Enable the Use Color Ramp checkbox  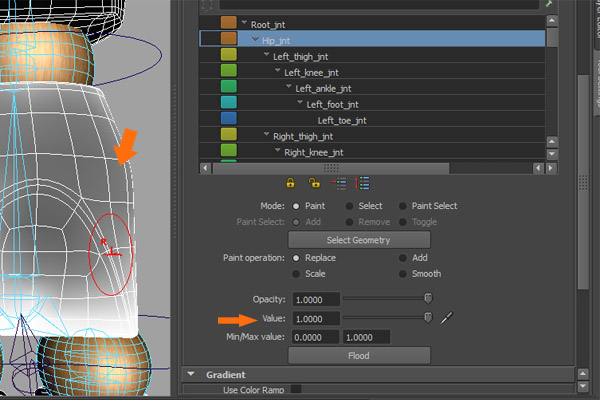[x=296, y=389]
